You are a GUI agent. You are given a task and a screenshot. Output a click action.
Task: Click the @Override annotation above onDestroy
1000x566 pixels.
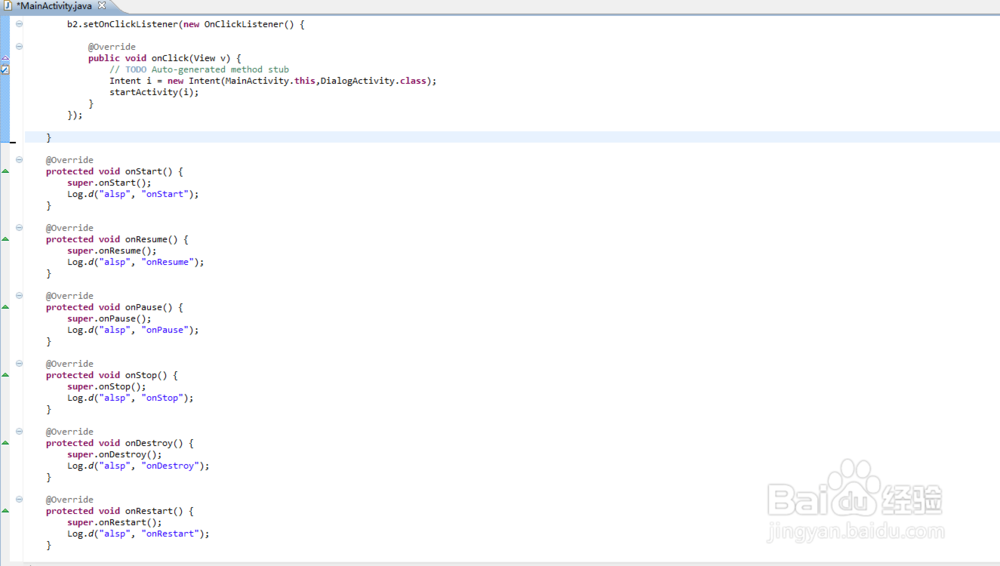(x=70, y=432)
